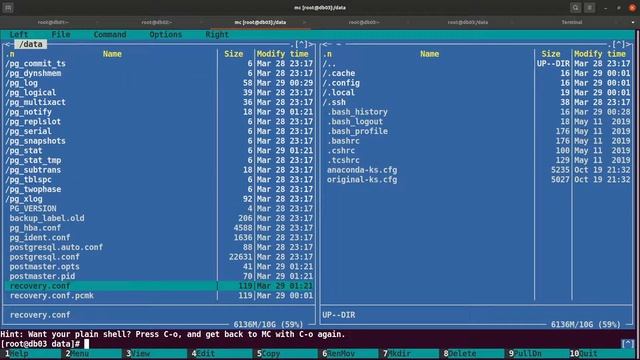Open command history [^] at prompt end
The image size is (640, 360).
628,344
